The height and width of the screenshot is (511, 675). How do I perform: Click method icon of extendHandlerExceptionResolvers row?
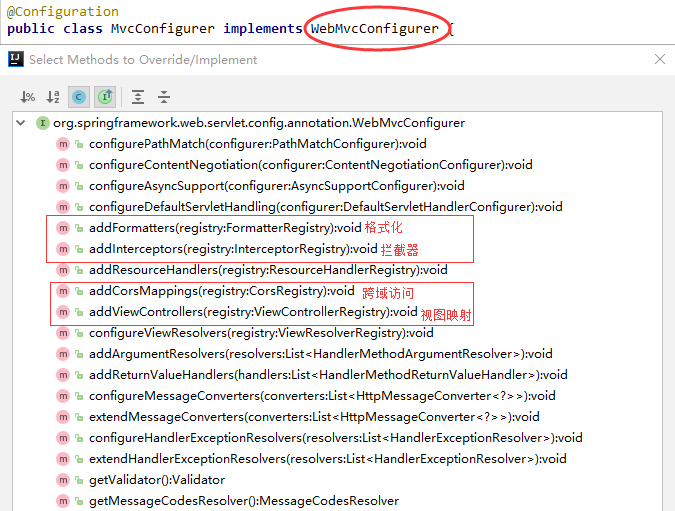pyautogui.click(x=63, y=459)
